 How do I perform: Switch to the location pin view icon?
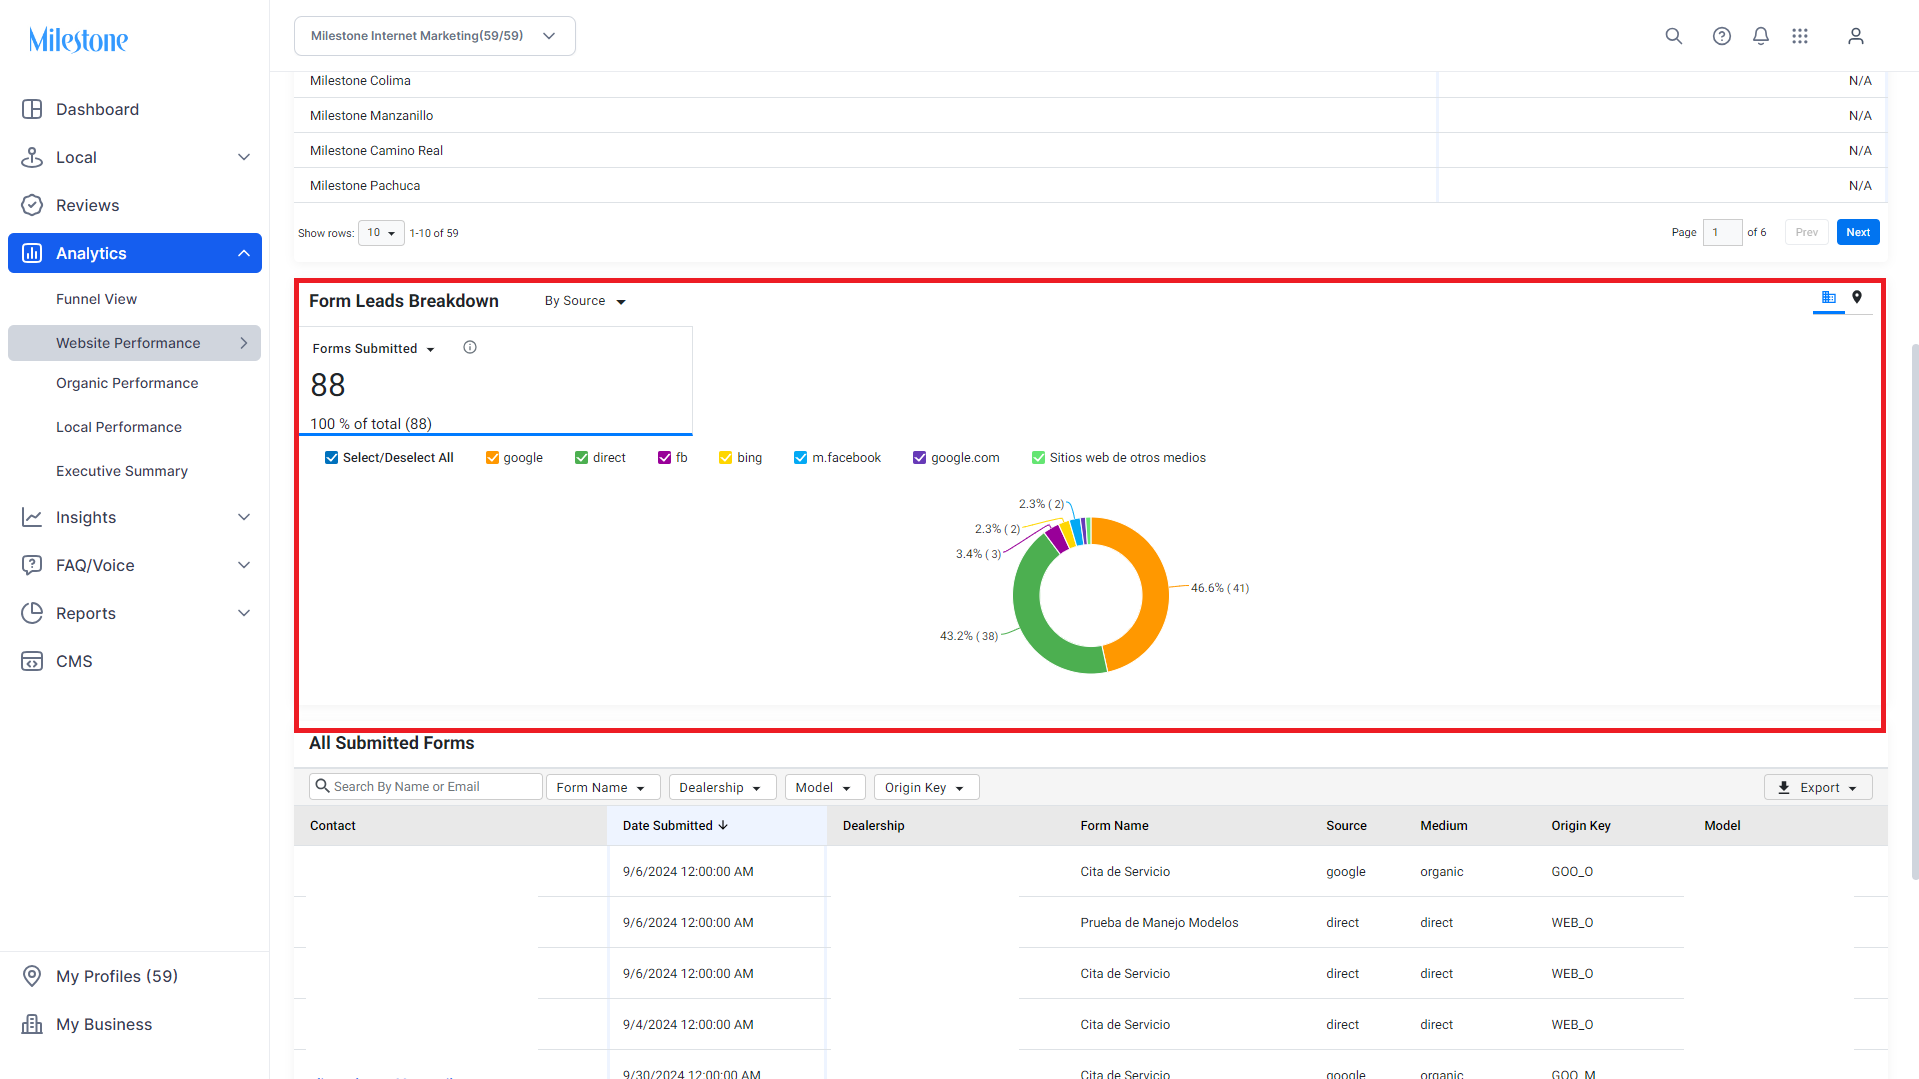tap(1857, 297)
